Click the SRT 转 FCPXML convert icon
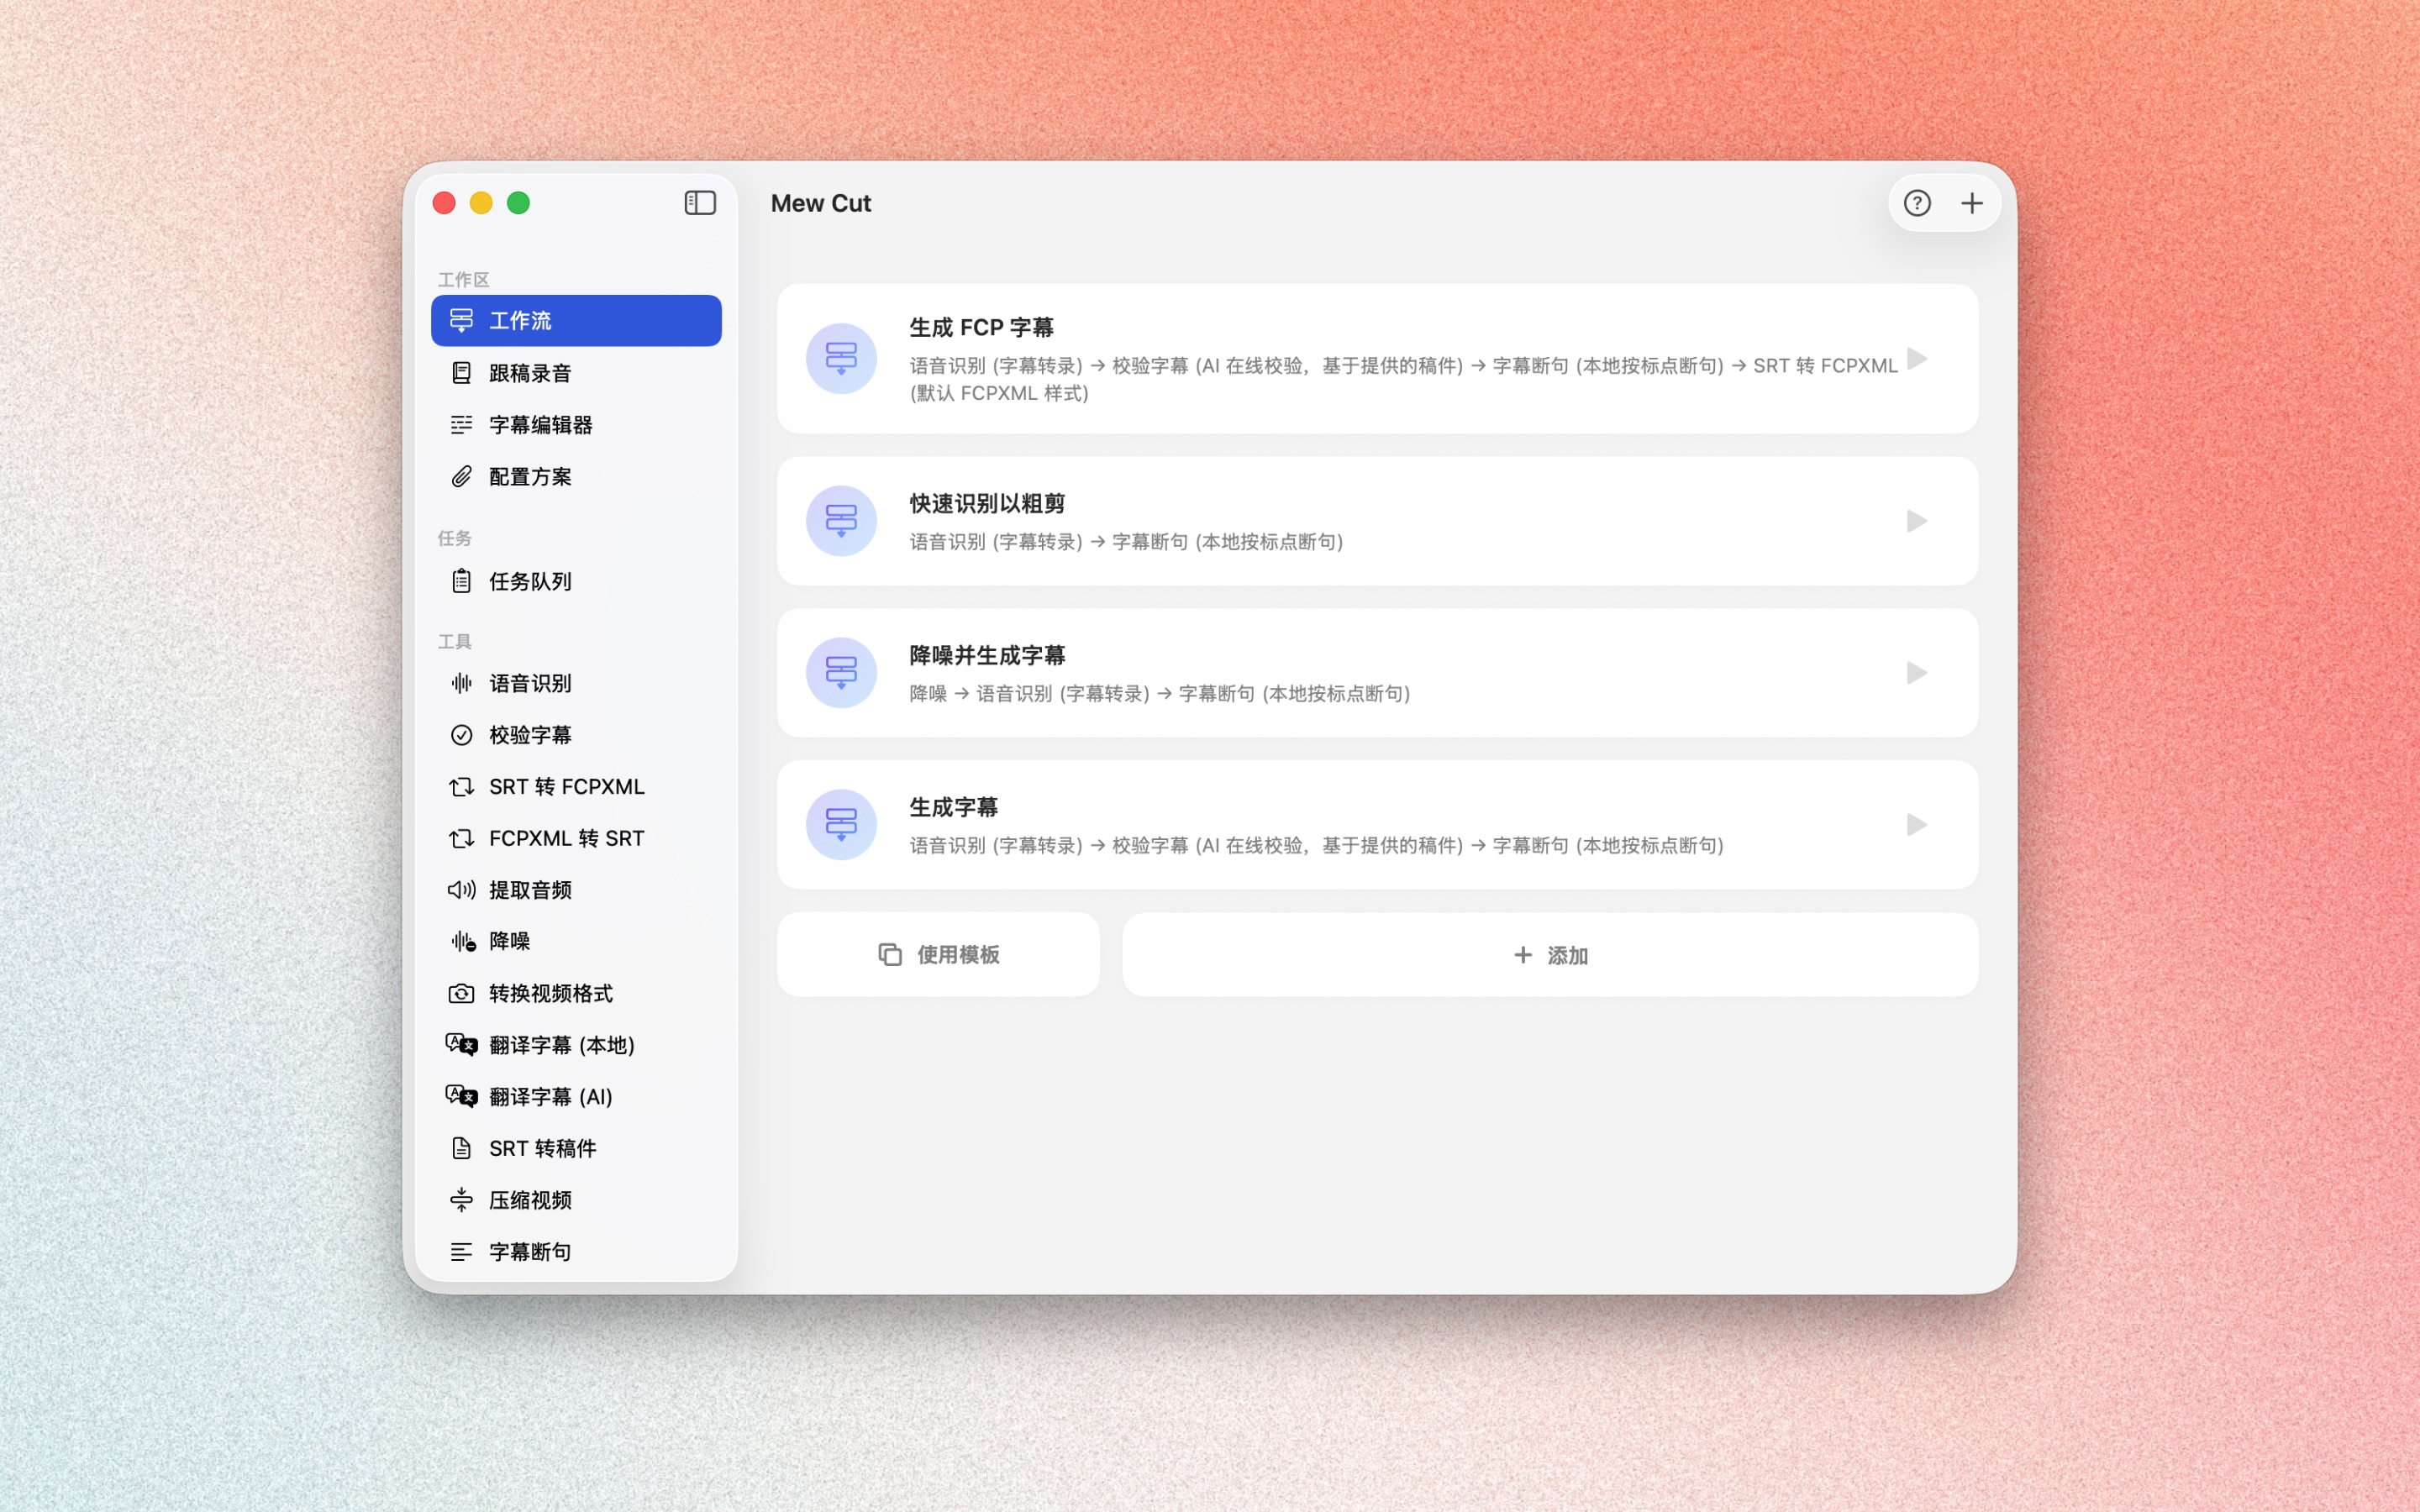Screen dimensions: 2420x1512 pos(461,787)
